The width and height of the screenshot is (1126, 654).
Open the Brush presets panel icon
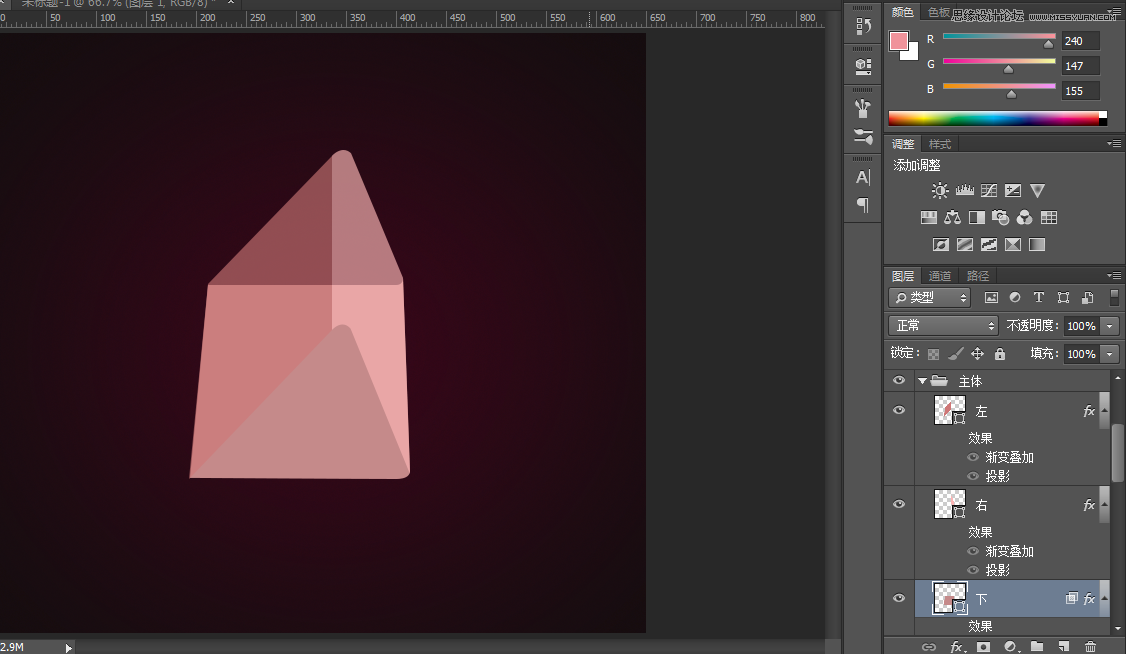point(862,108)
